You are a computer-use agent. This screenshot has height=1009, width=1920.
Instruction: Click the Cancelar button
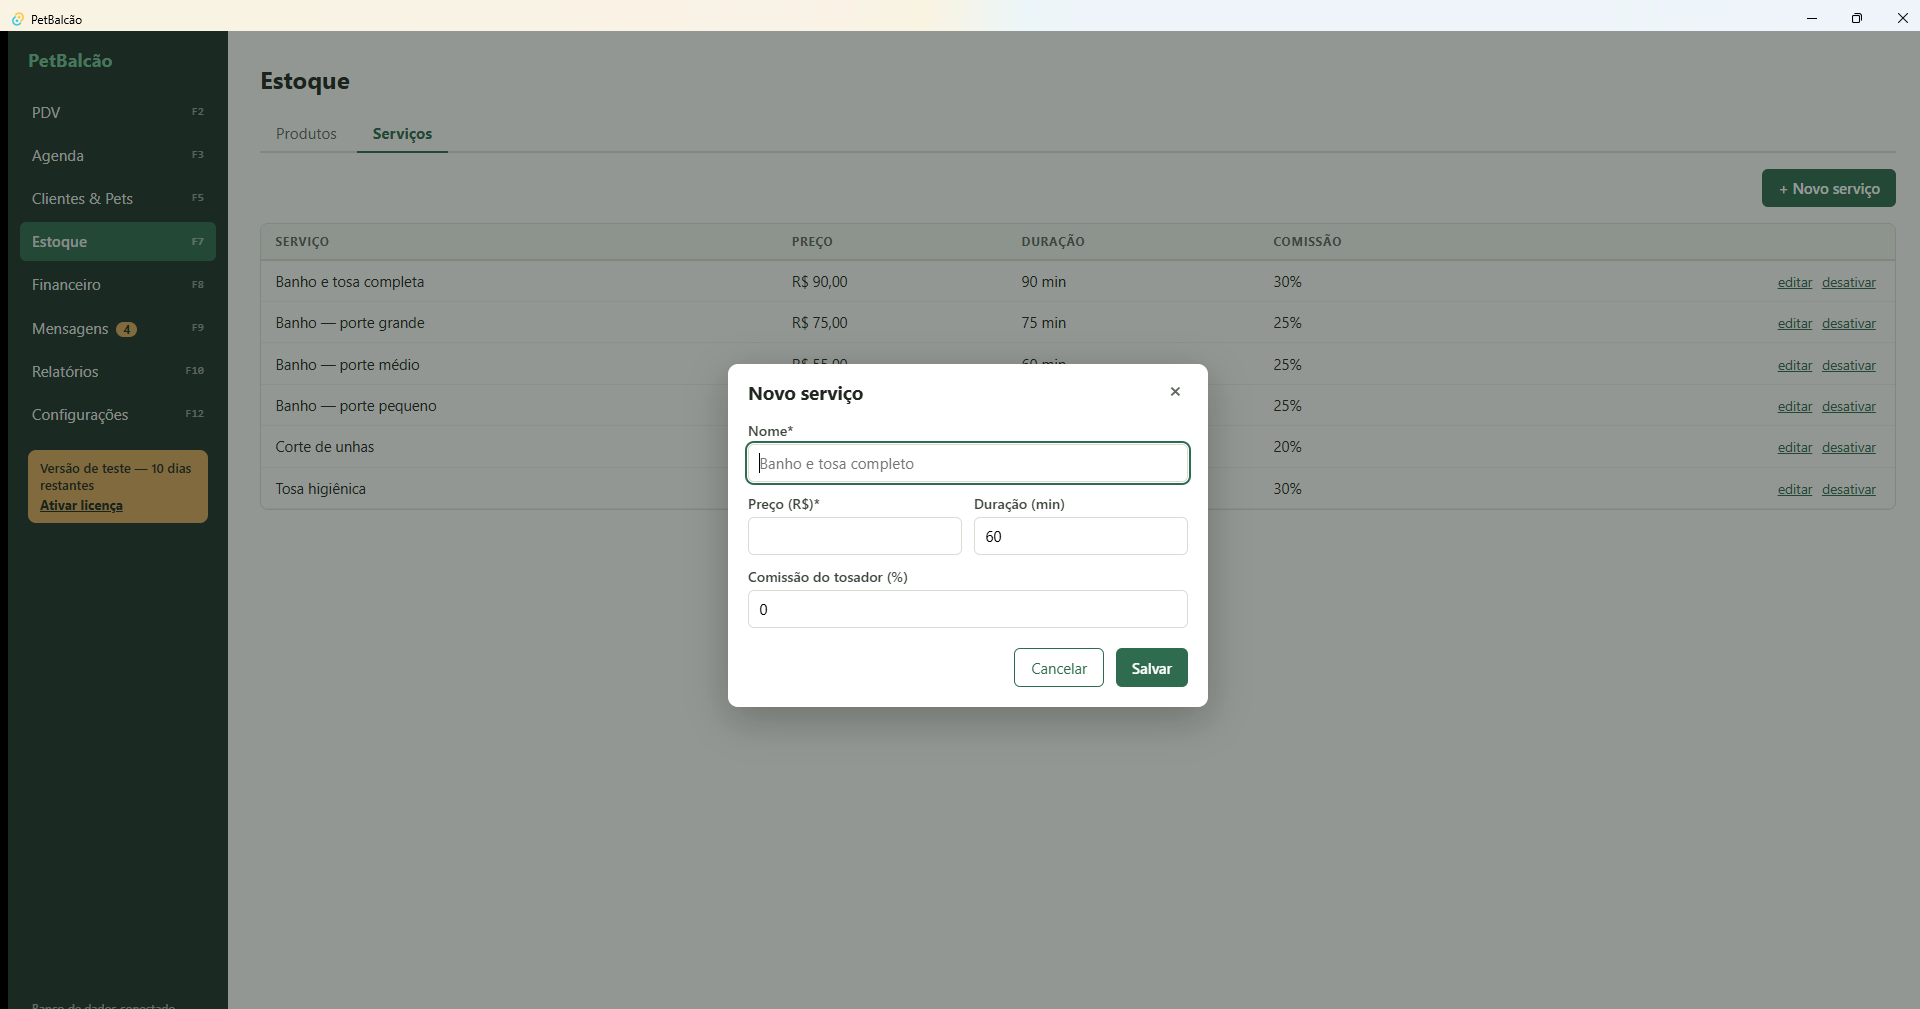pos(1059,668)
